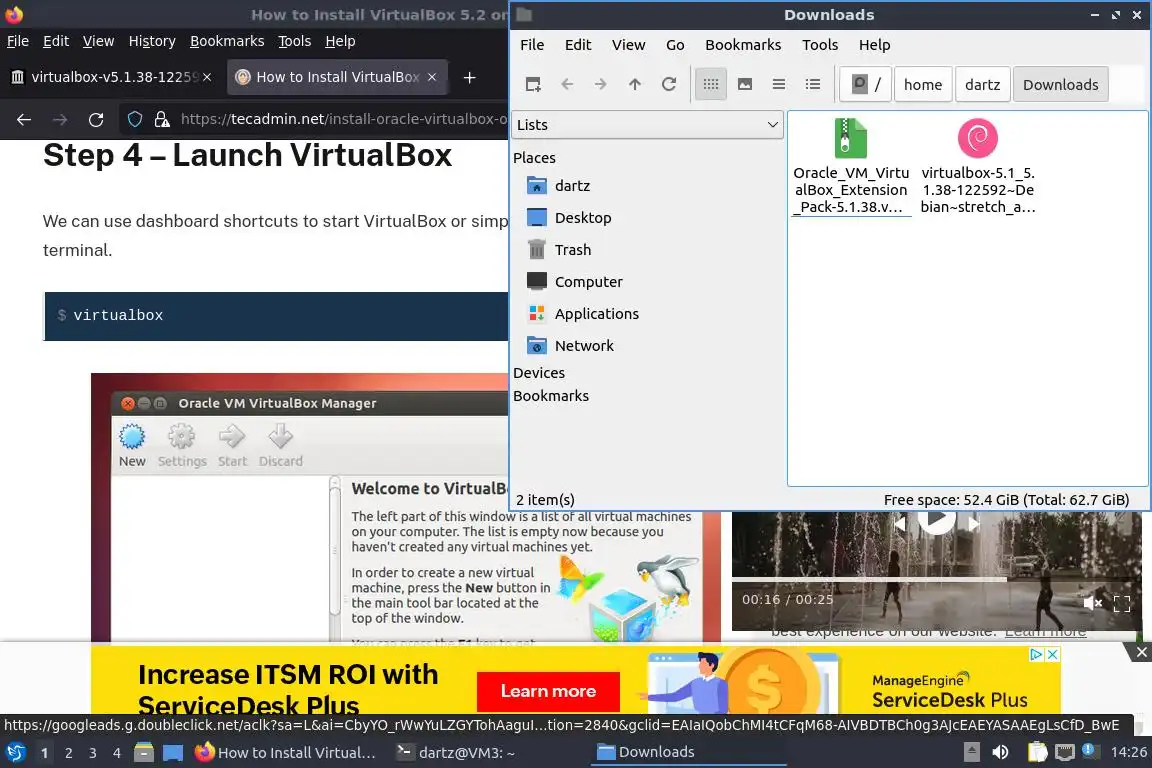Open the volume control in system tray
Image resolution: width=1152 pixels, height=768 pixels.
1001,752
